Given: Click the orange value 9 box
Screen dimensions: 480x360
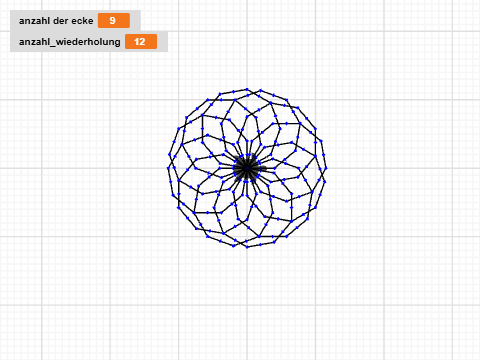Looking at the screenshot, I should coord(114,21).
